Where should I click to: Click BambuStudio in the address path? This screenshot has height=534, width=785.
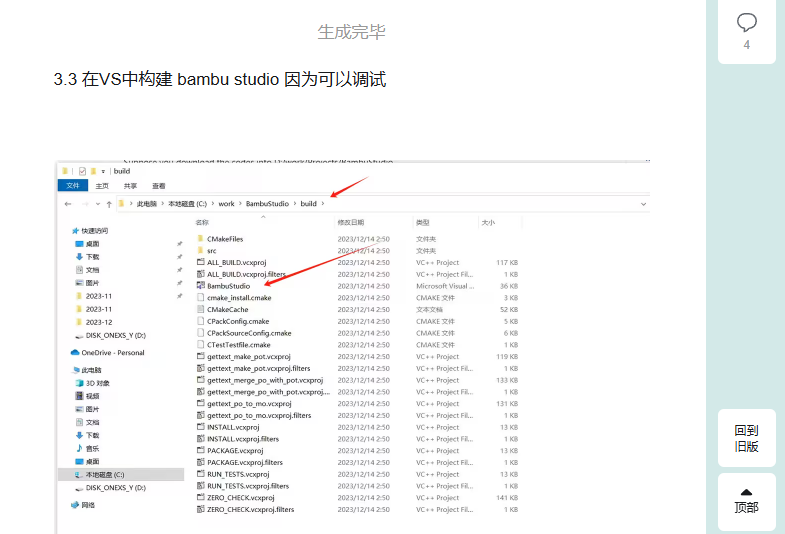click(x=267, y=204)
